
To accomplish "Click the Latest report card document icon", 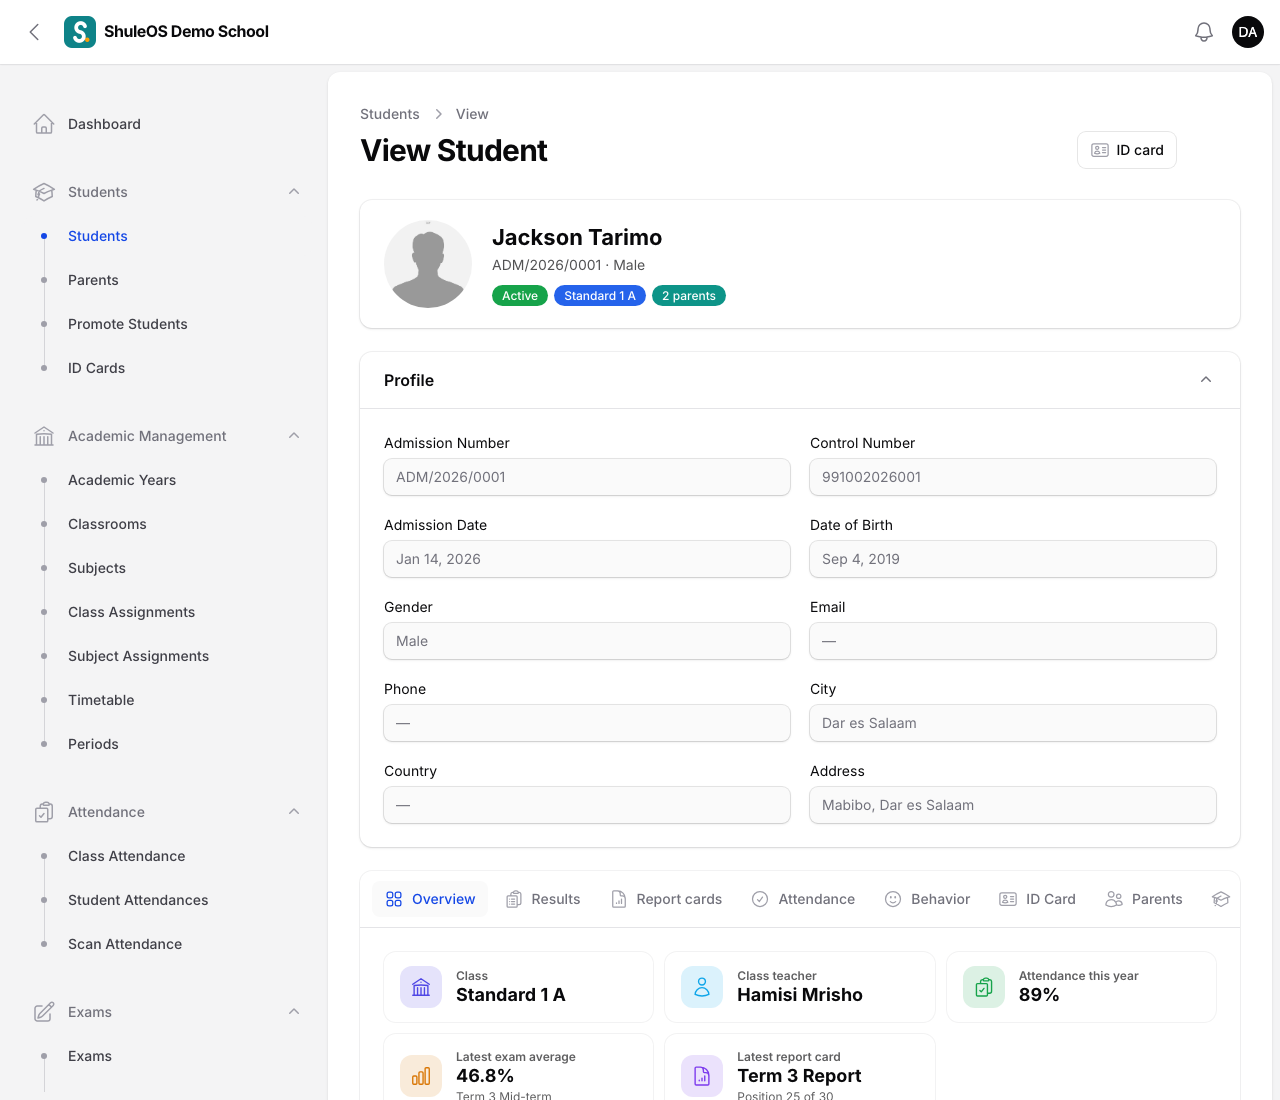I will coord(702,1076).
